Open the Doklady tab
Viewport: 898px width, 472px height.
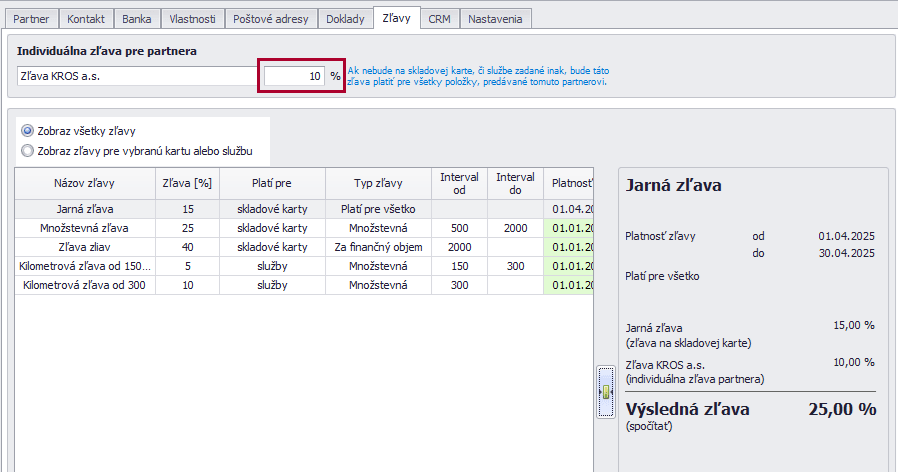point(345,19)
